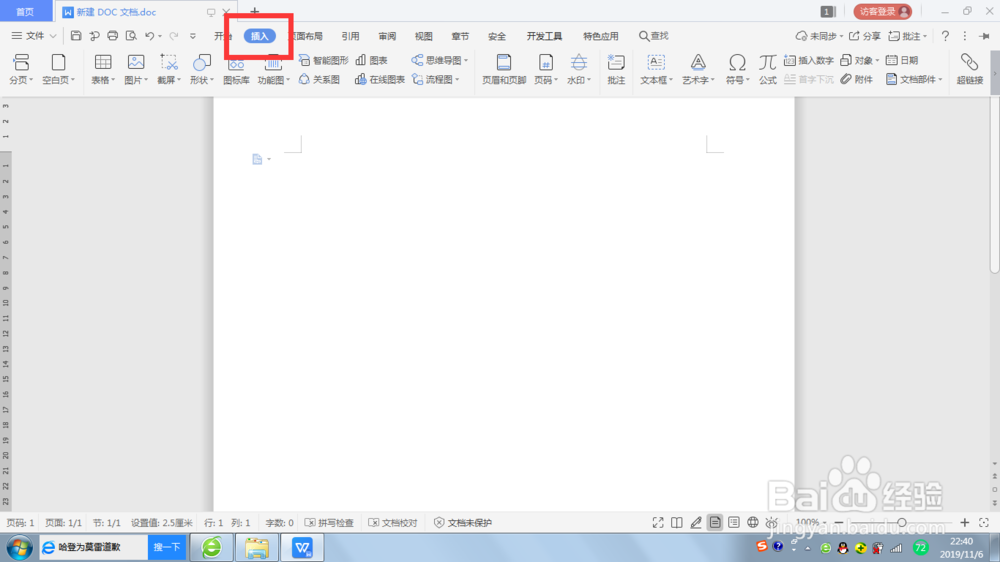Print the document from quick toolbar
The width and height of the screenshot is (1000, 562).
coord(112,36)
